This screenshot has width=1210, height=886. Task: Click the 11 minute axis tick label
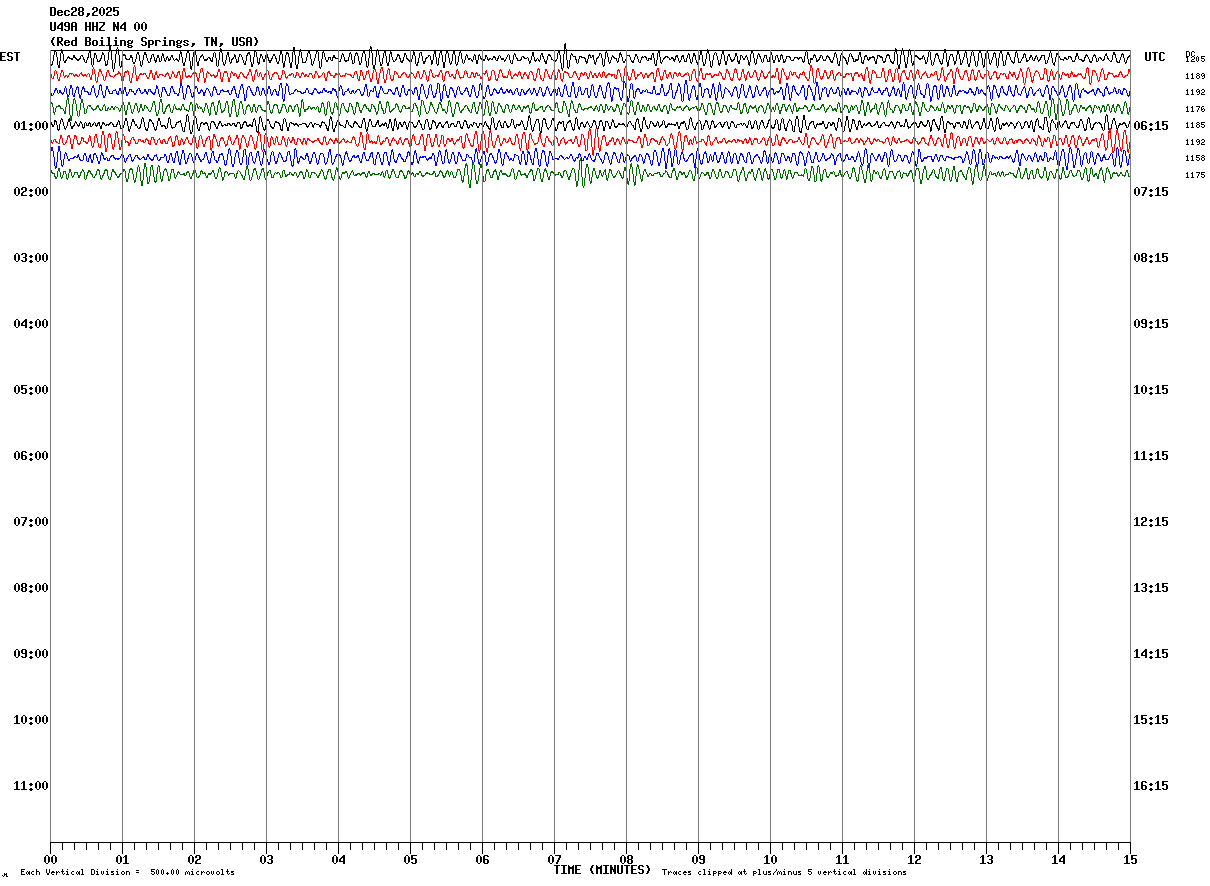pos(842,860)
